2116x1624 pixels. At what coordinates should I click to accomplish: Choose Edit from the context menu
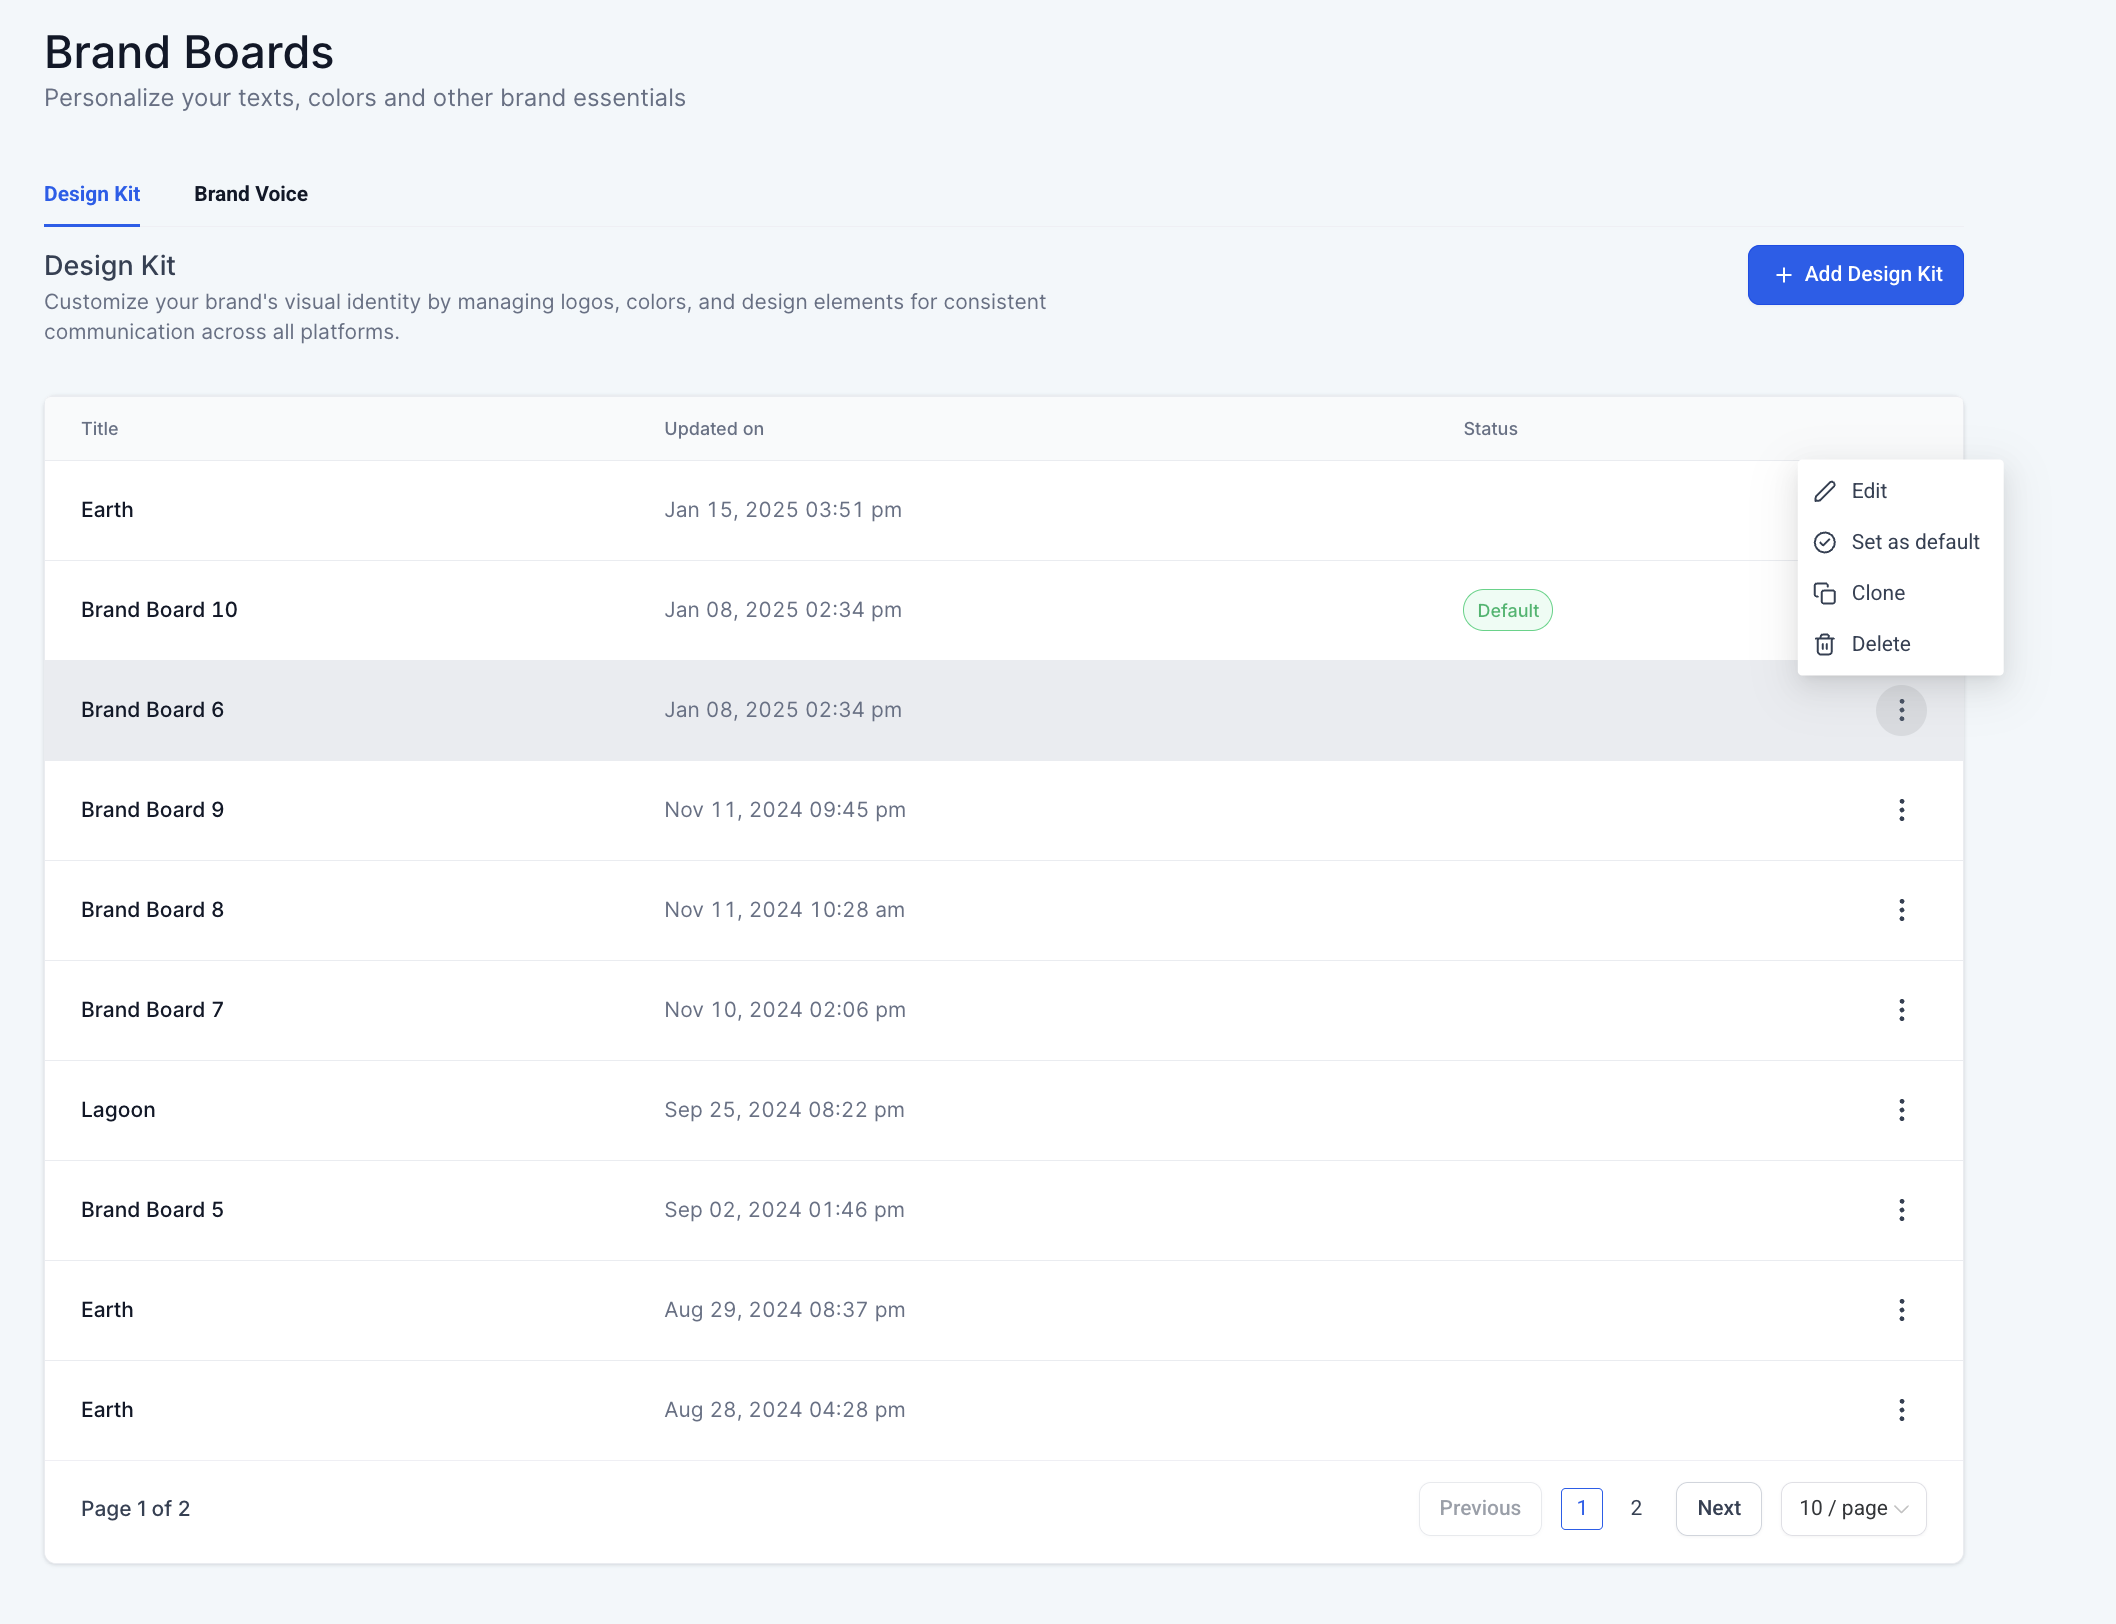click(1868, 491)
